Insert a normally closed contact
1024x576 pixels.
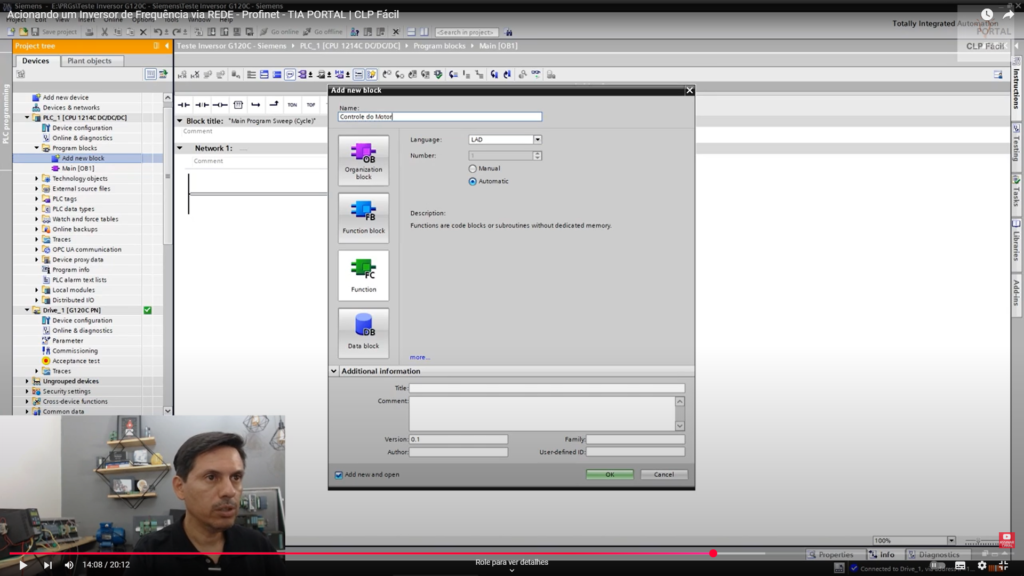pyautogui.click(x=202, y=104)
